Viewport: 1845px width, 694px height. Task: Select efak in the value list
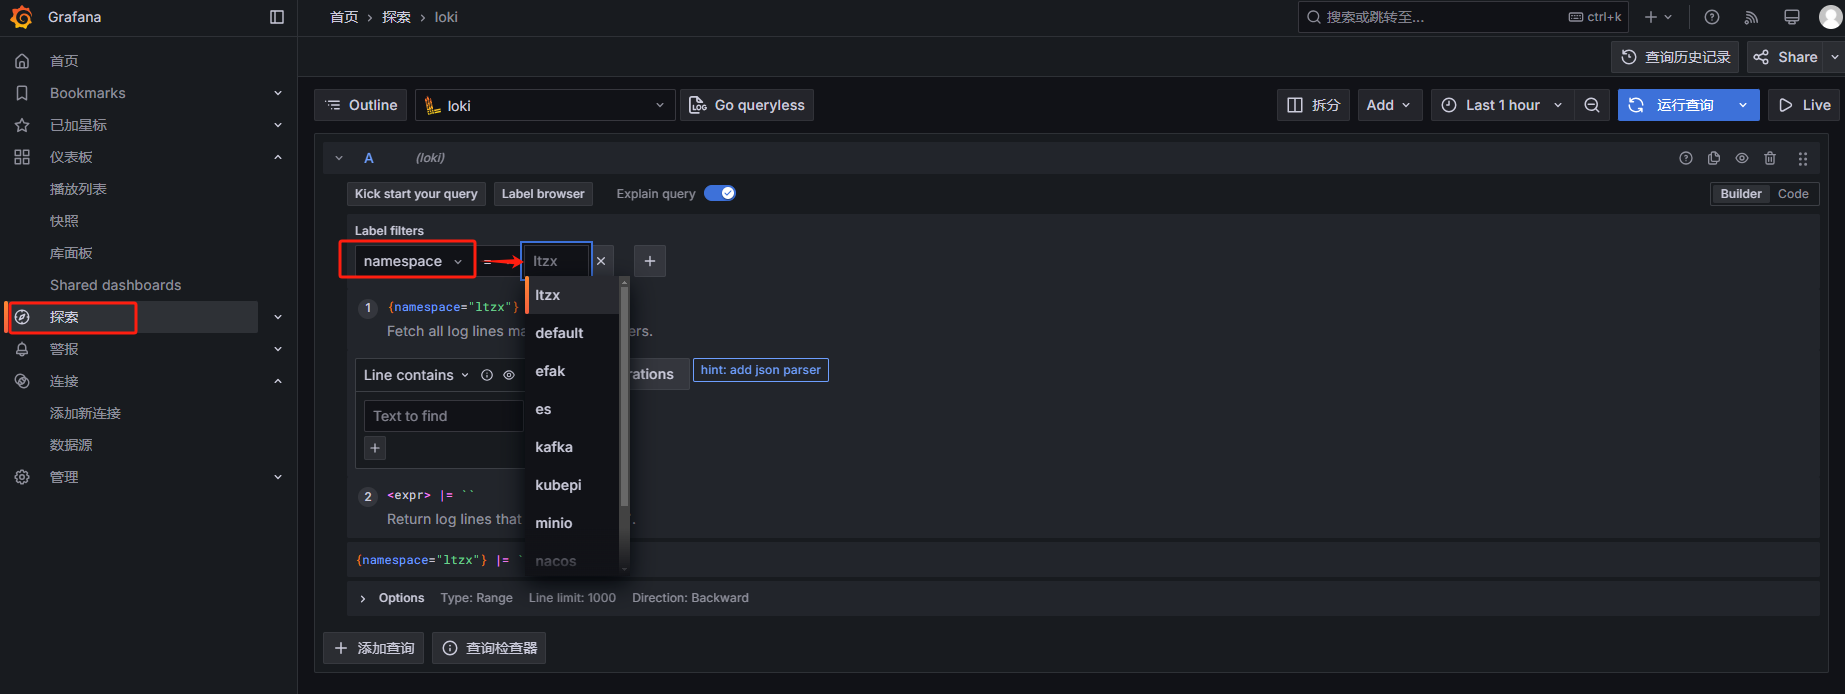573,371
